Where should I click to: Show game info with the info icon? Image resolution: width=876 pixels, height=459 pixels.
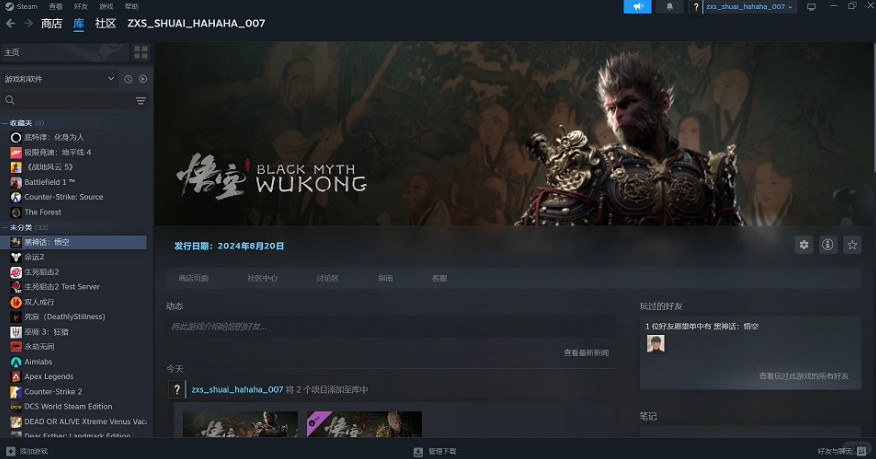828,244
